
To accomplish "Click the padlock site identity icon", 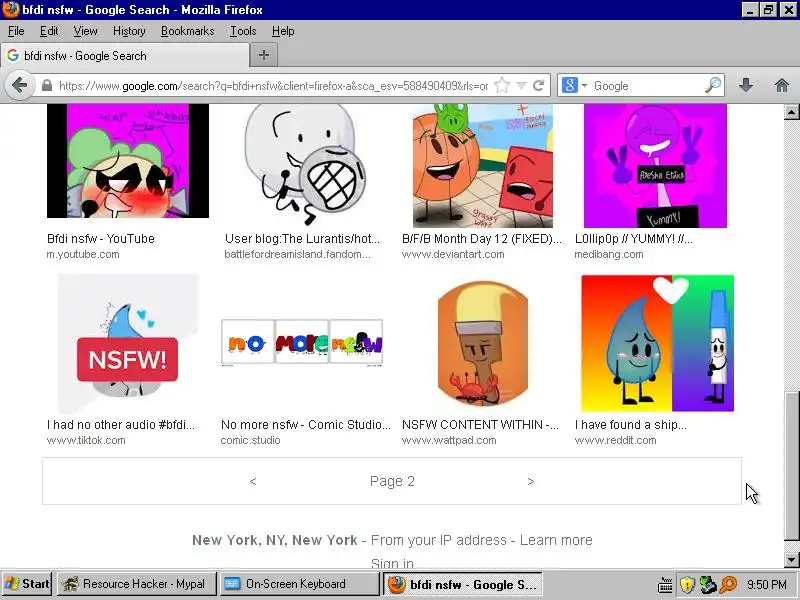I will [x=47, y=85].
